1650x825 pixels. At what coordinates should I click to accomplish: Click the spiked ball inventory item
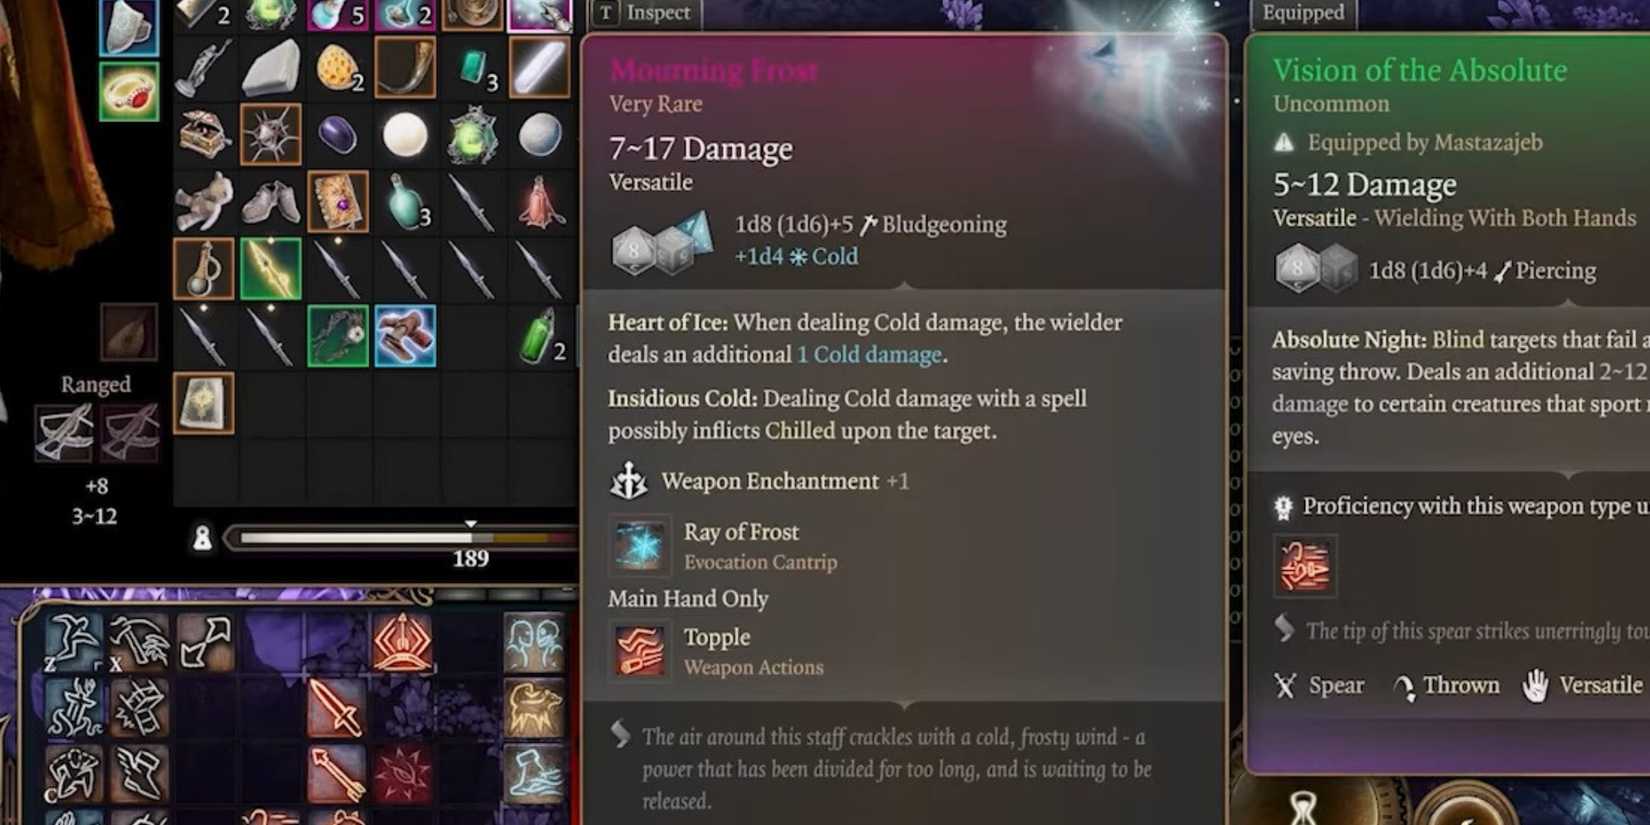point(270,134)
